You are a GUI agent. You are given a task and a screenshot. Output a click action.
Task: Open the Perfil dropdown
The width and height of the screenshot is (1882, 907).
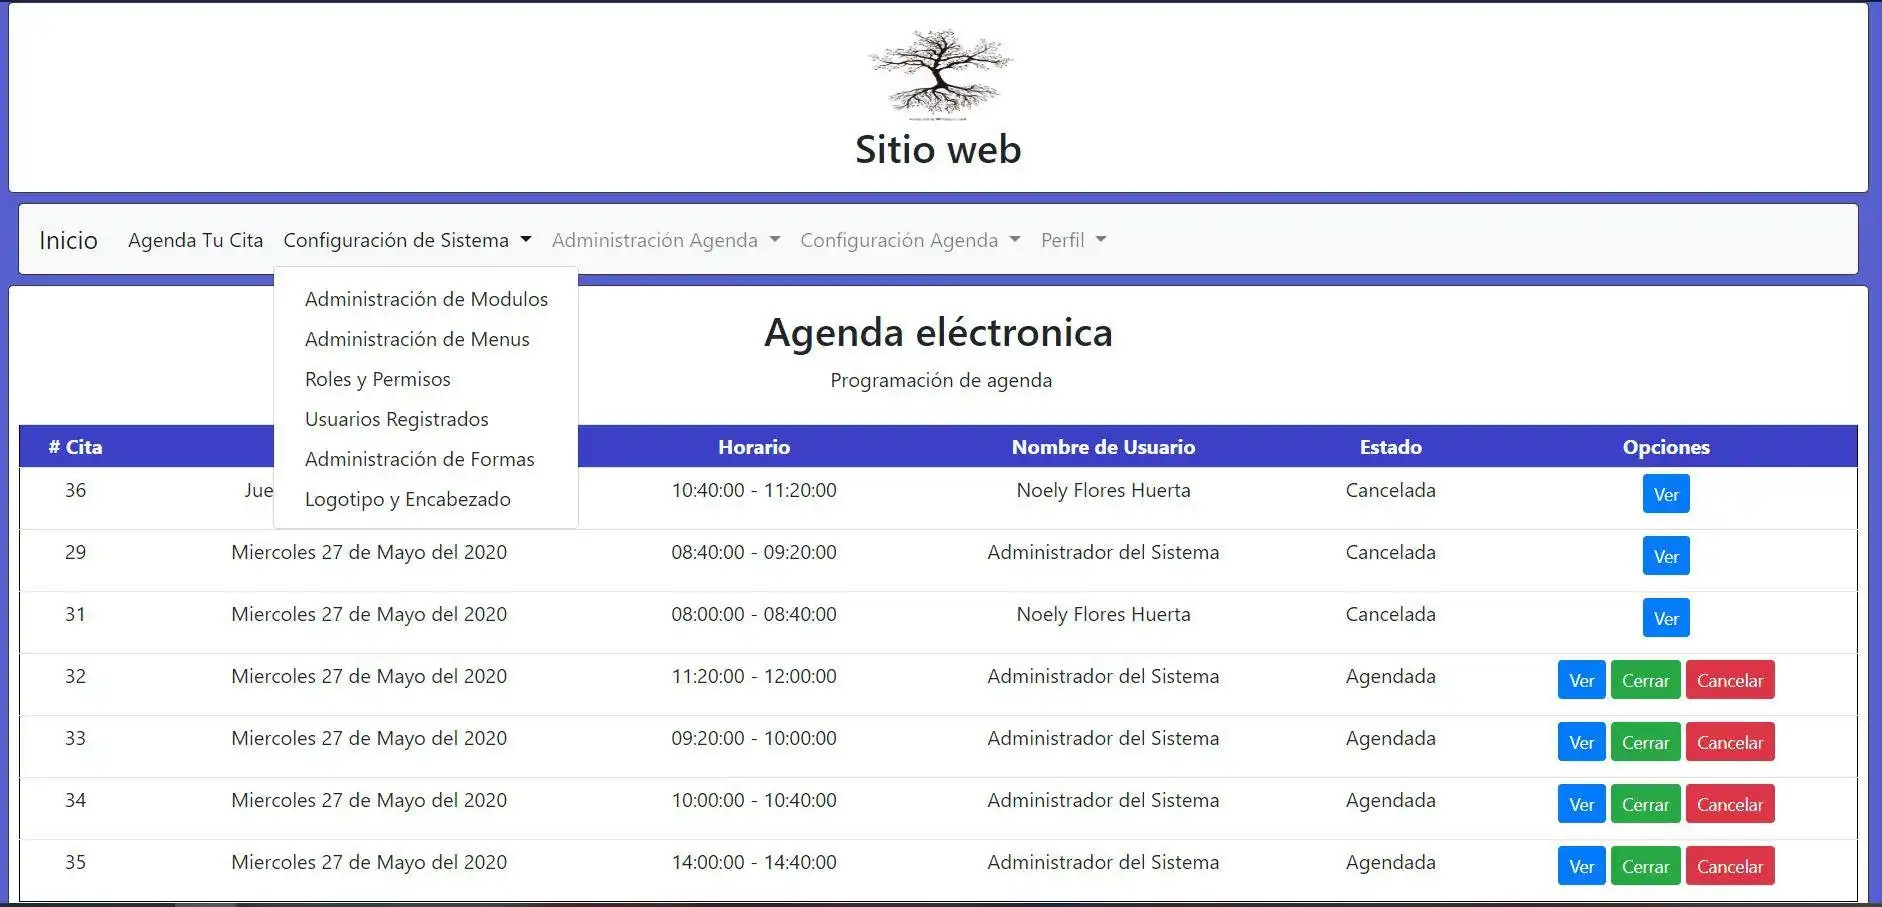[1073, 240]
